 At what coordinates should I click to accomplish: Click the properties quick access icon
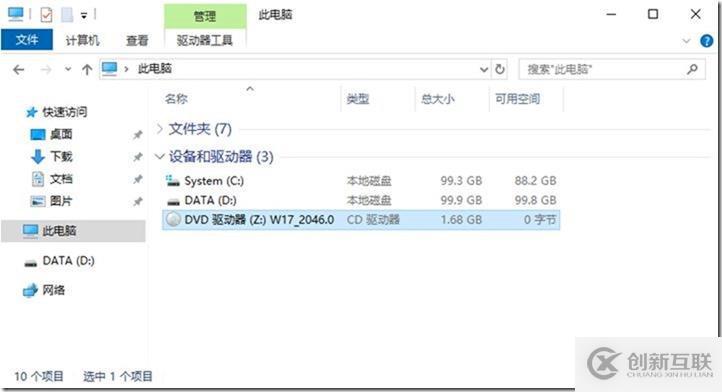(x=46, y=15)
